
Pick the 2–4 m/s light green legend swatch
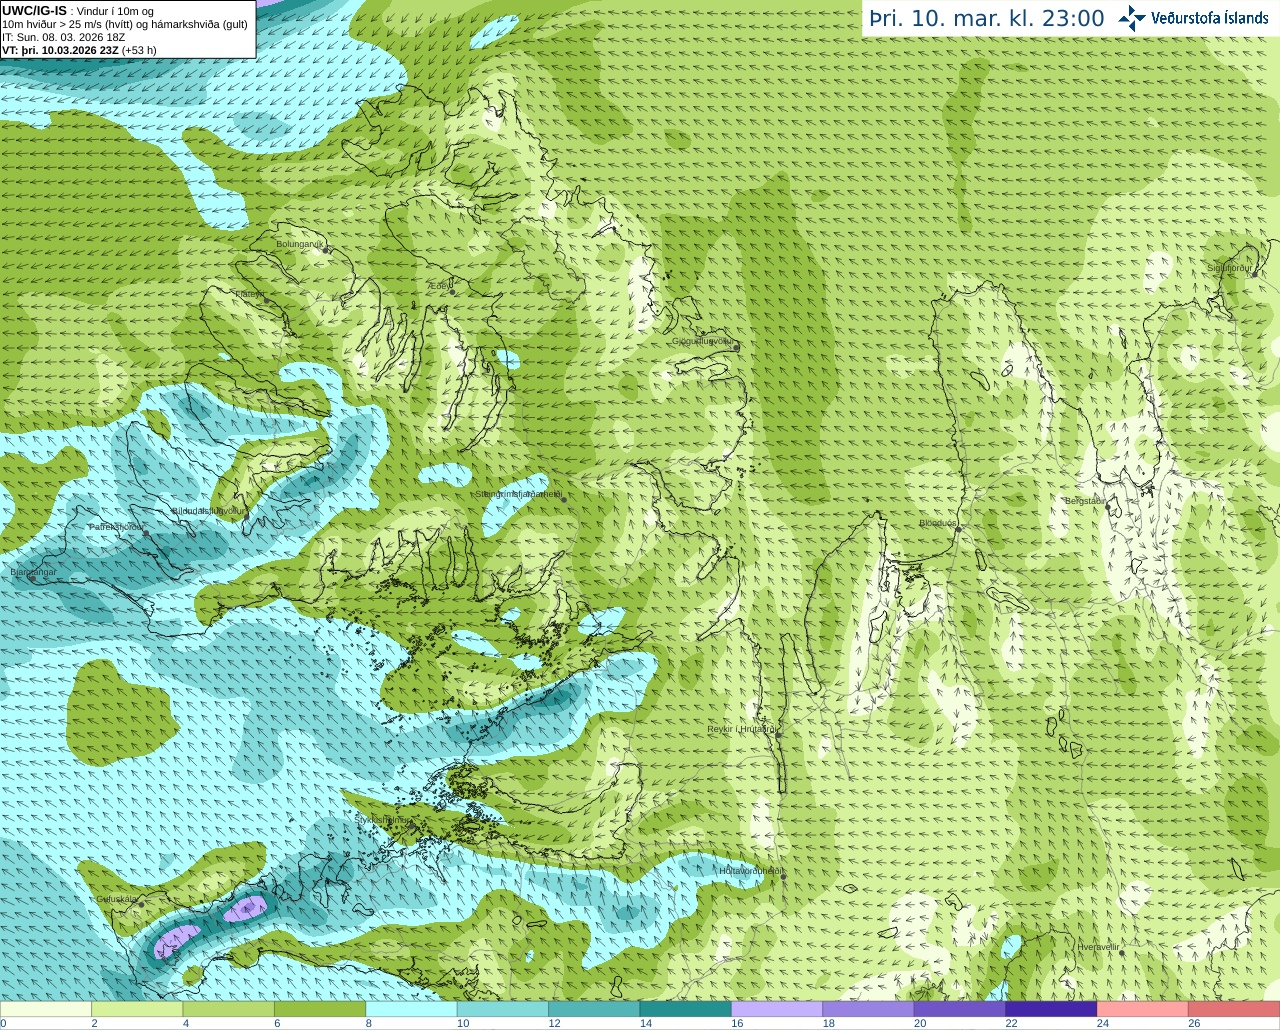(137, 1009)
